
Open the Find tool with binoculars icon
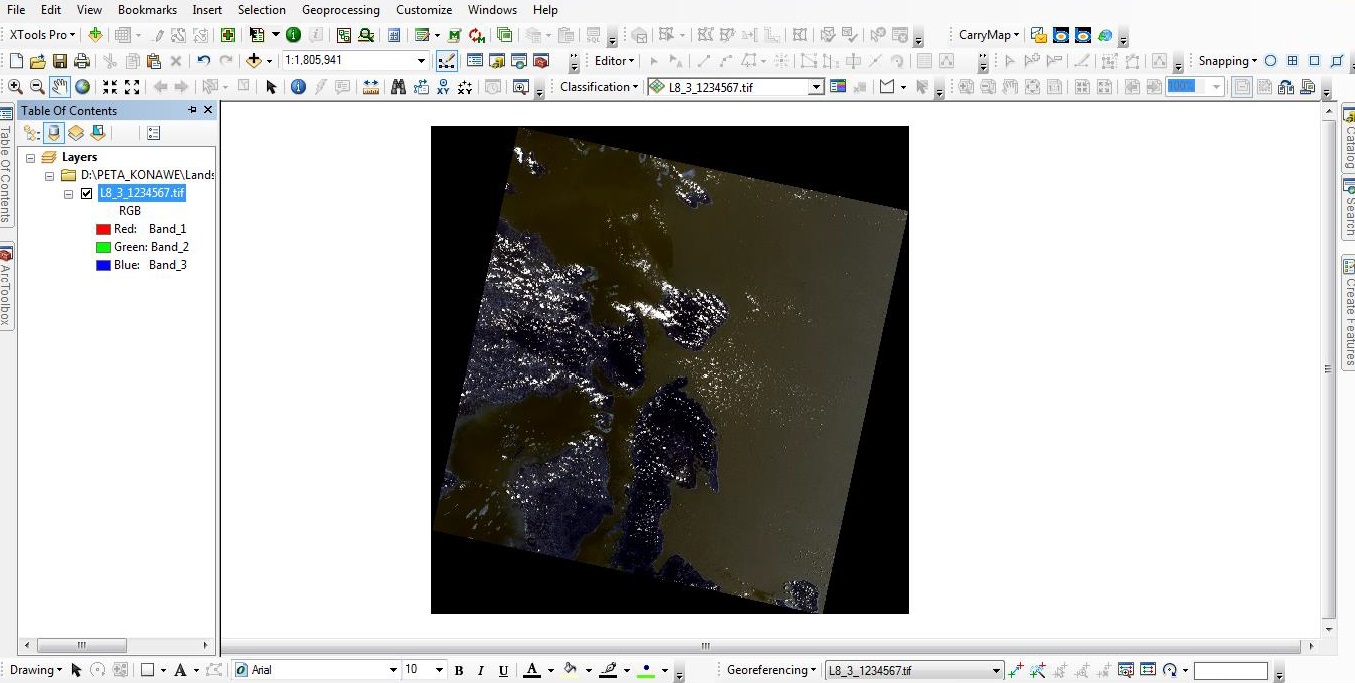(399, 86)
